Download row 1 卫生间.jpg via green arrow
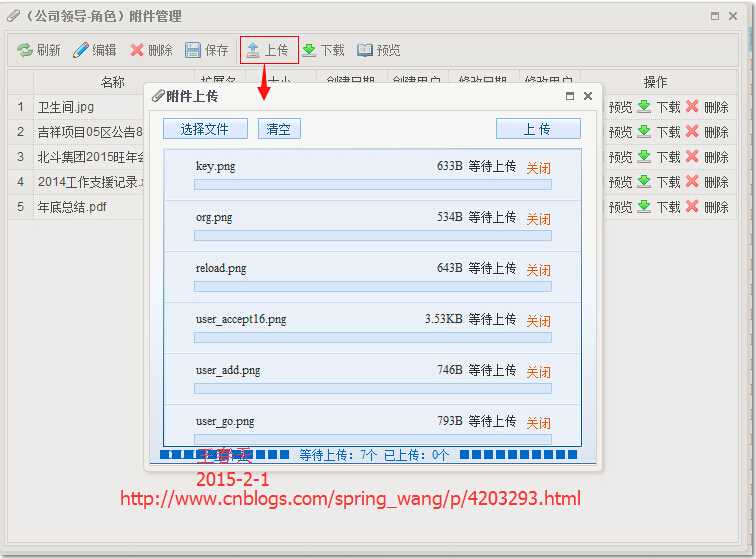Viewport: 756px width, 559px height. [x=644, y=107]
